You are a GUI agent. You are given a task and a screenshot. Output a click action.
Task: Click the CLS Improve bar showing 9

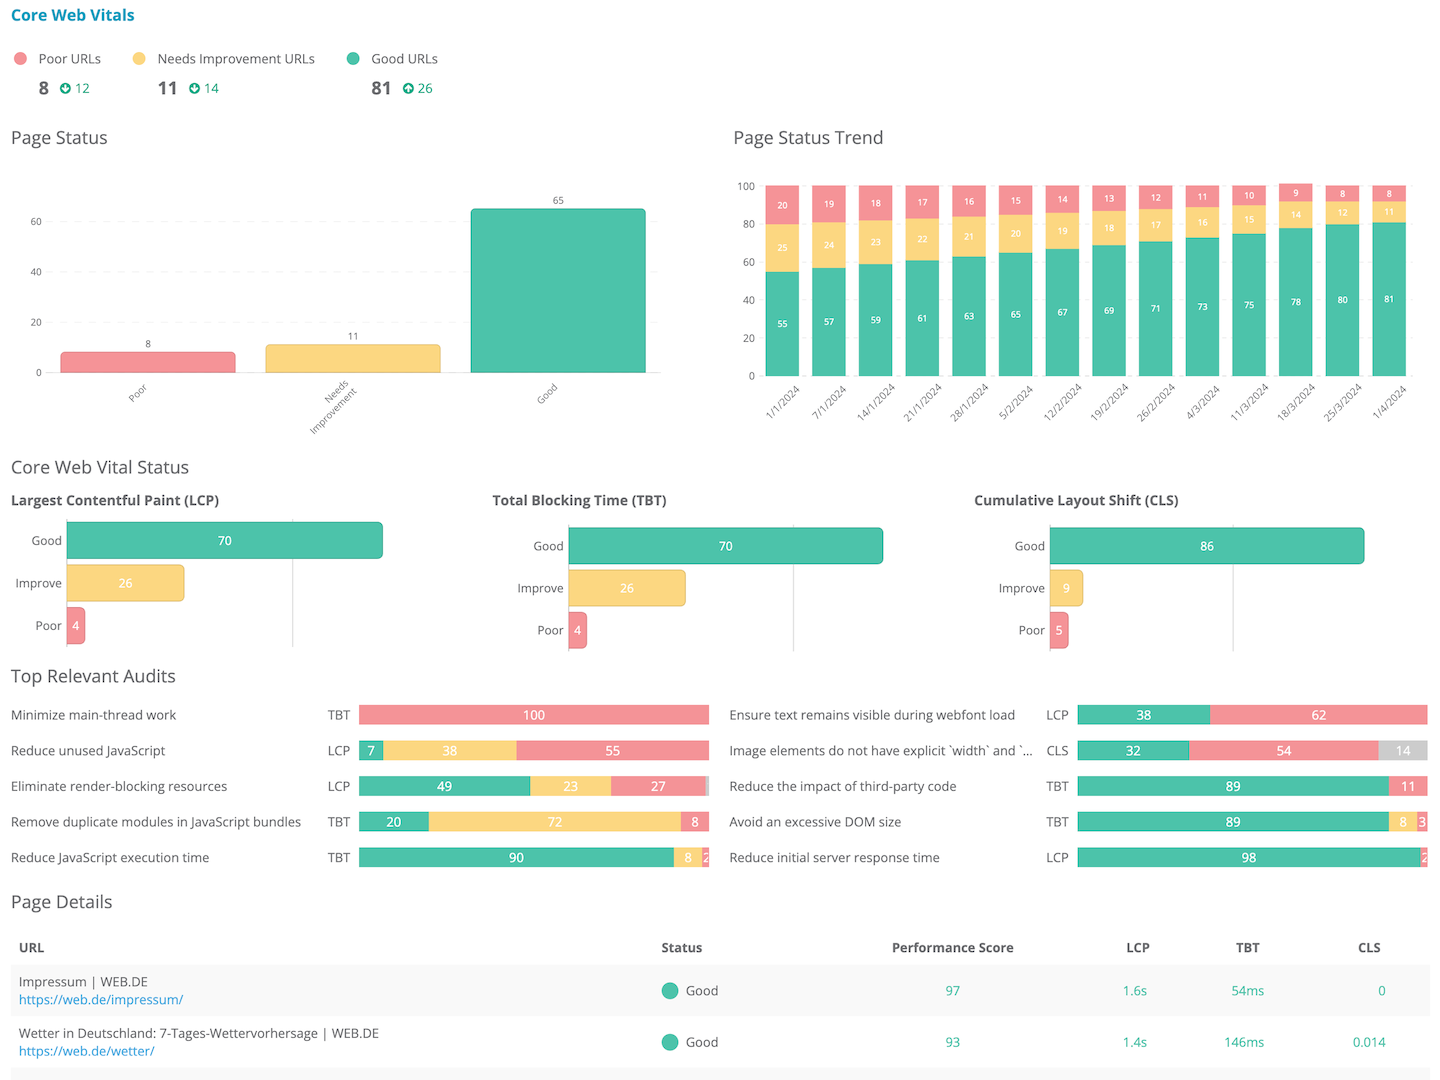click(1066, 588)
